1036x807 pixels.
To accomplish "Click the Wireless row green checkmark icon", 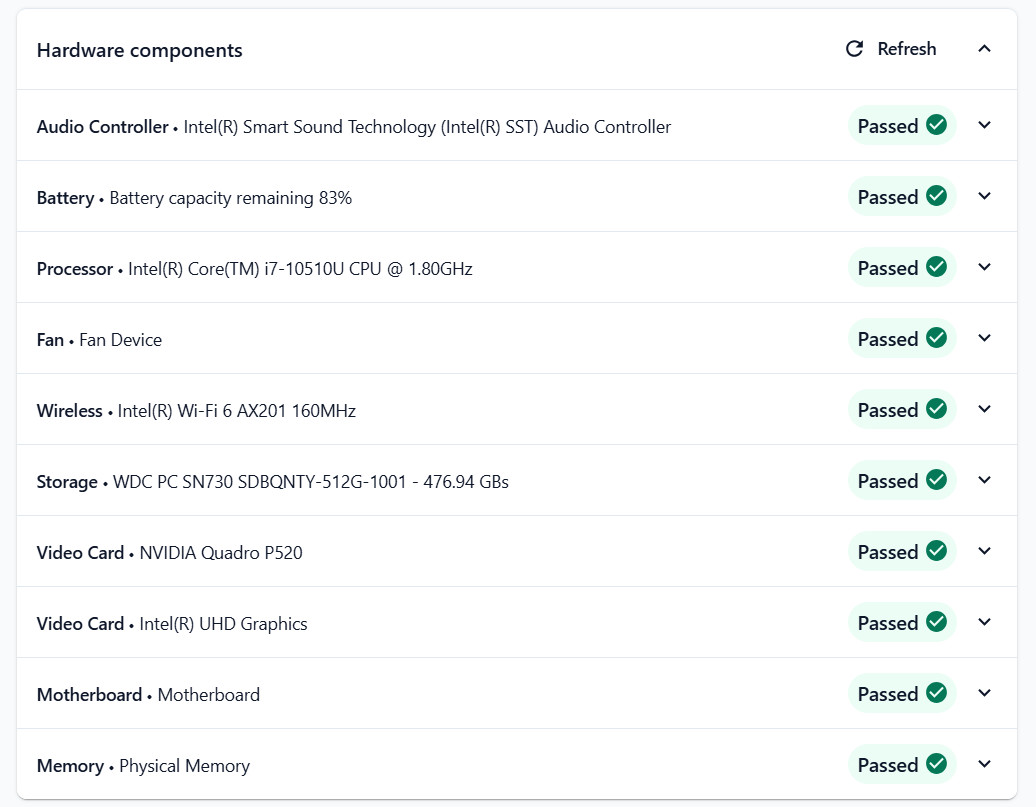I will (x=936, y=409).
